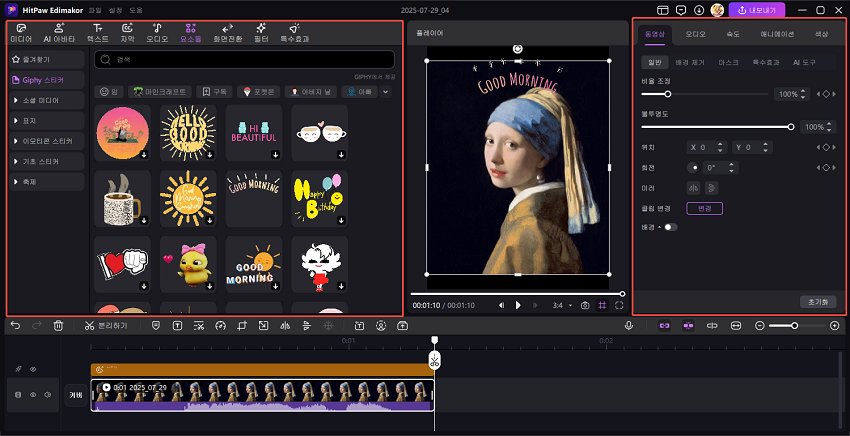Add a 비율 조정 keyframe diamond
Image resolution: width=850 pixels, height=436 pixels.
click(x=826, y=94)
